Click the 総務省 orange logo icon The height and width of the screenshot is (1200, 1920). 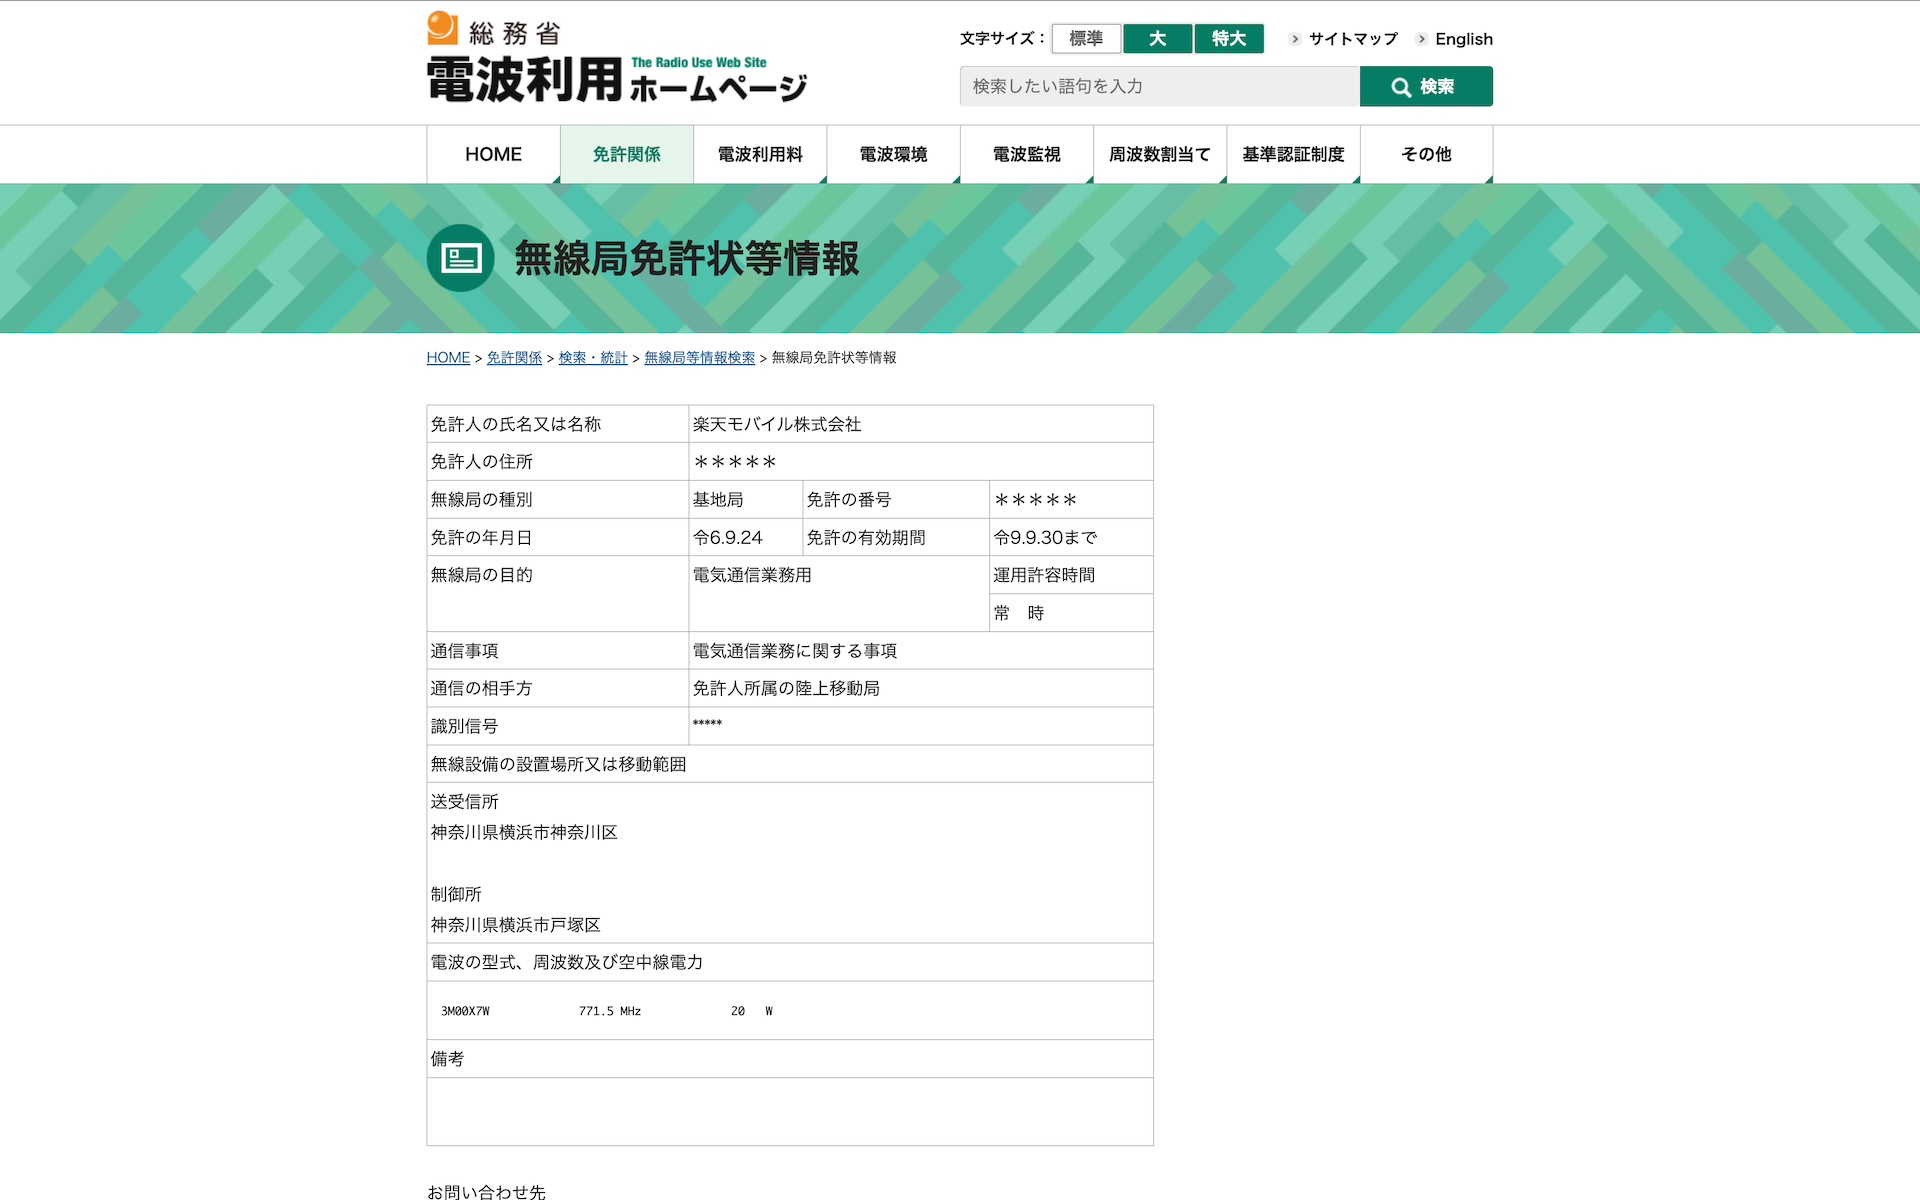(x=442, y=28)
